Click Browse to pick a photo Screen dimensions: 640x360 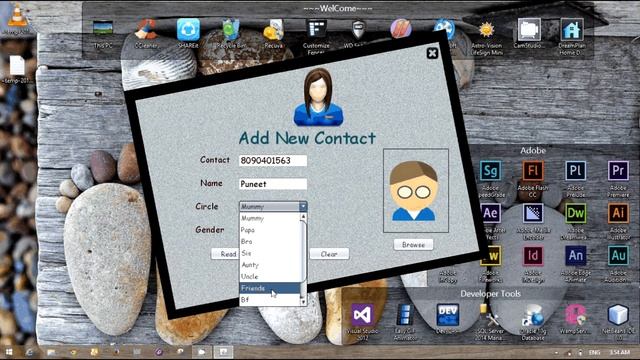[413, 244]
